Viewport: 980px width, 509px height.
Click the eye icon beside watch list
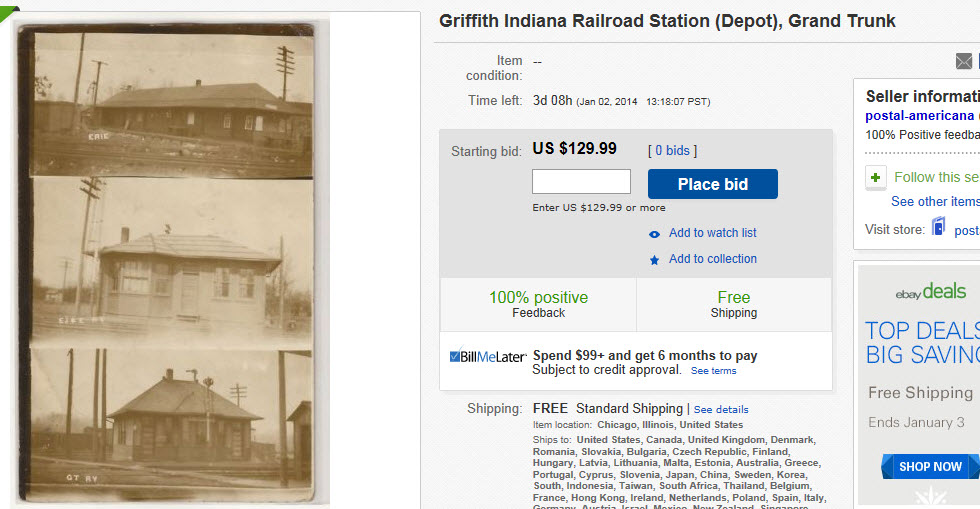[654, 234]
